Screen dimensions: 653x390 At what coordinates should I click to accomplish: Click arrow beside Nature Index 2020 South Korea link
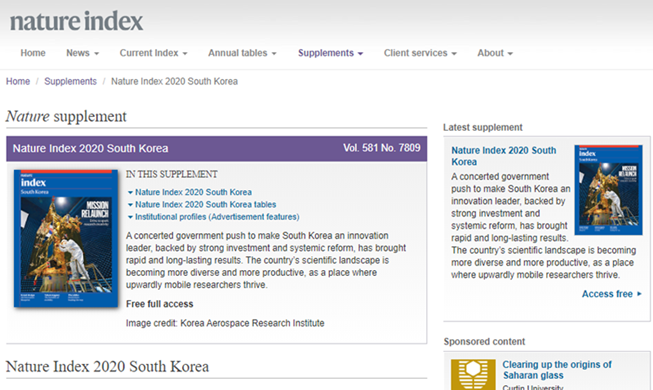(x=130, y=192)
